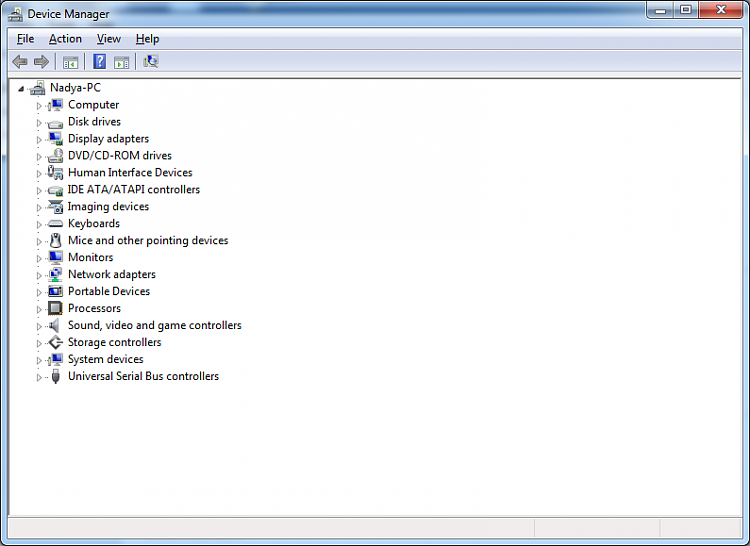Expand Mice and other pointing devices arrow
This screenshot has height=546, width=750.
(39, 241)
